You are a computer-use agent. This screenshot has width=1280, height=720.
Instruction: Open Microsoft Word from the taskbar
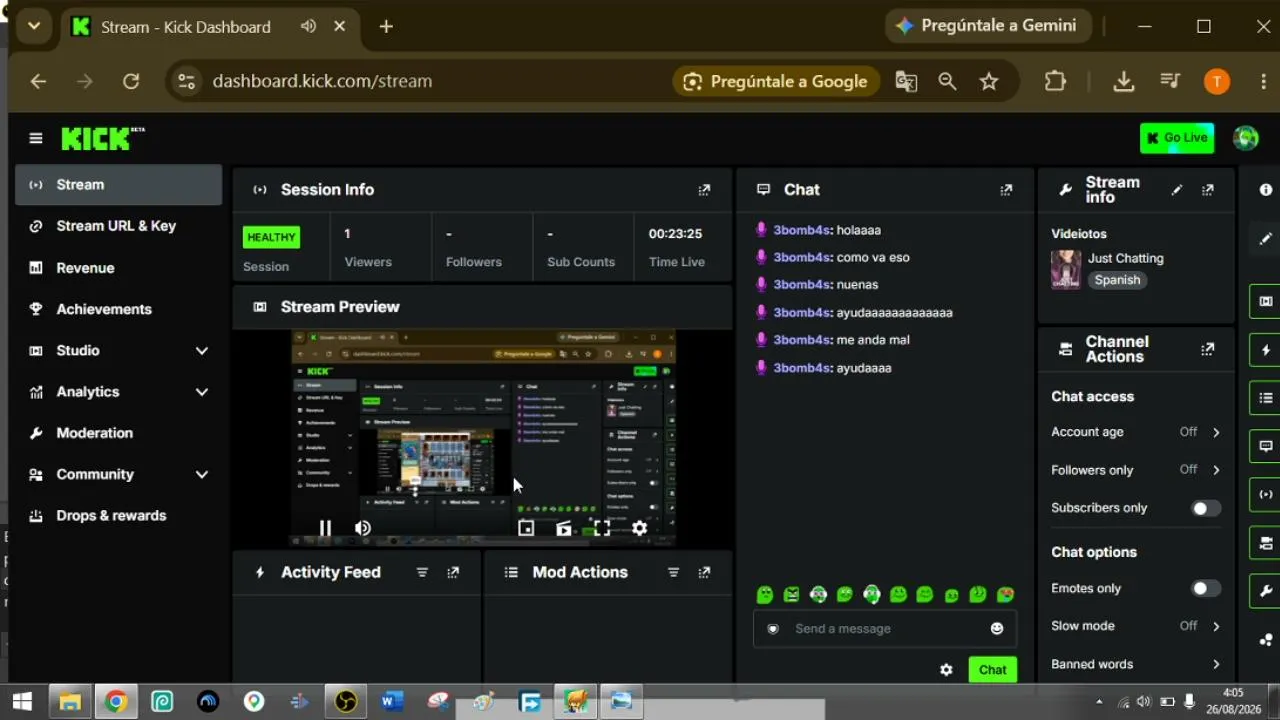click(x=391, y=702)
